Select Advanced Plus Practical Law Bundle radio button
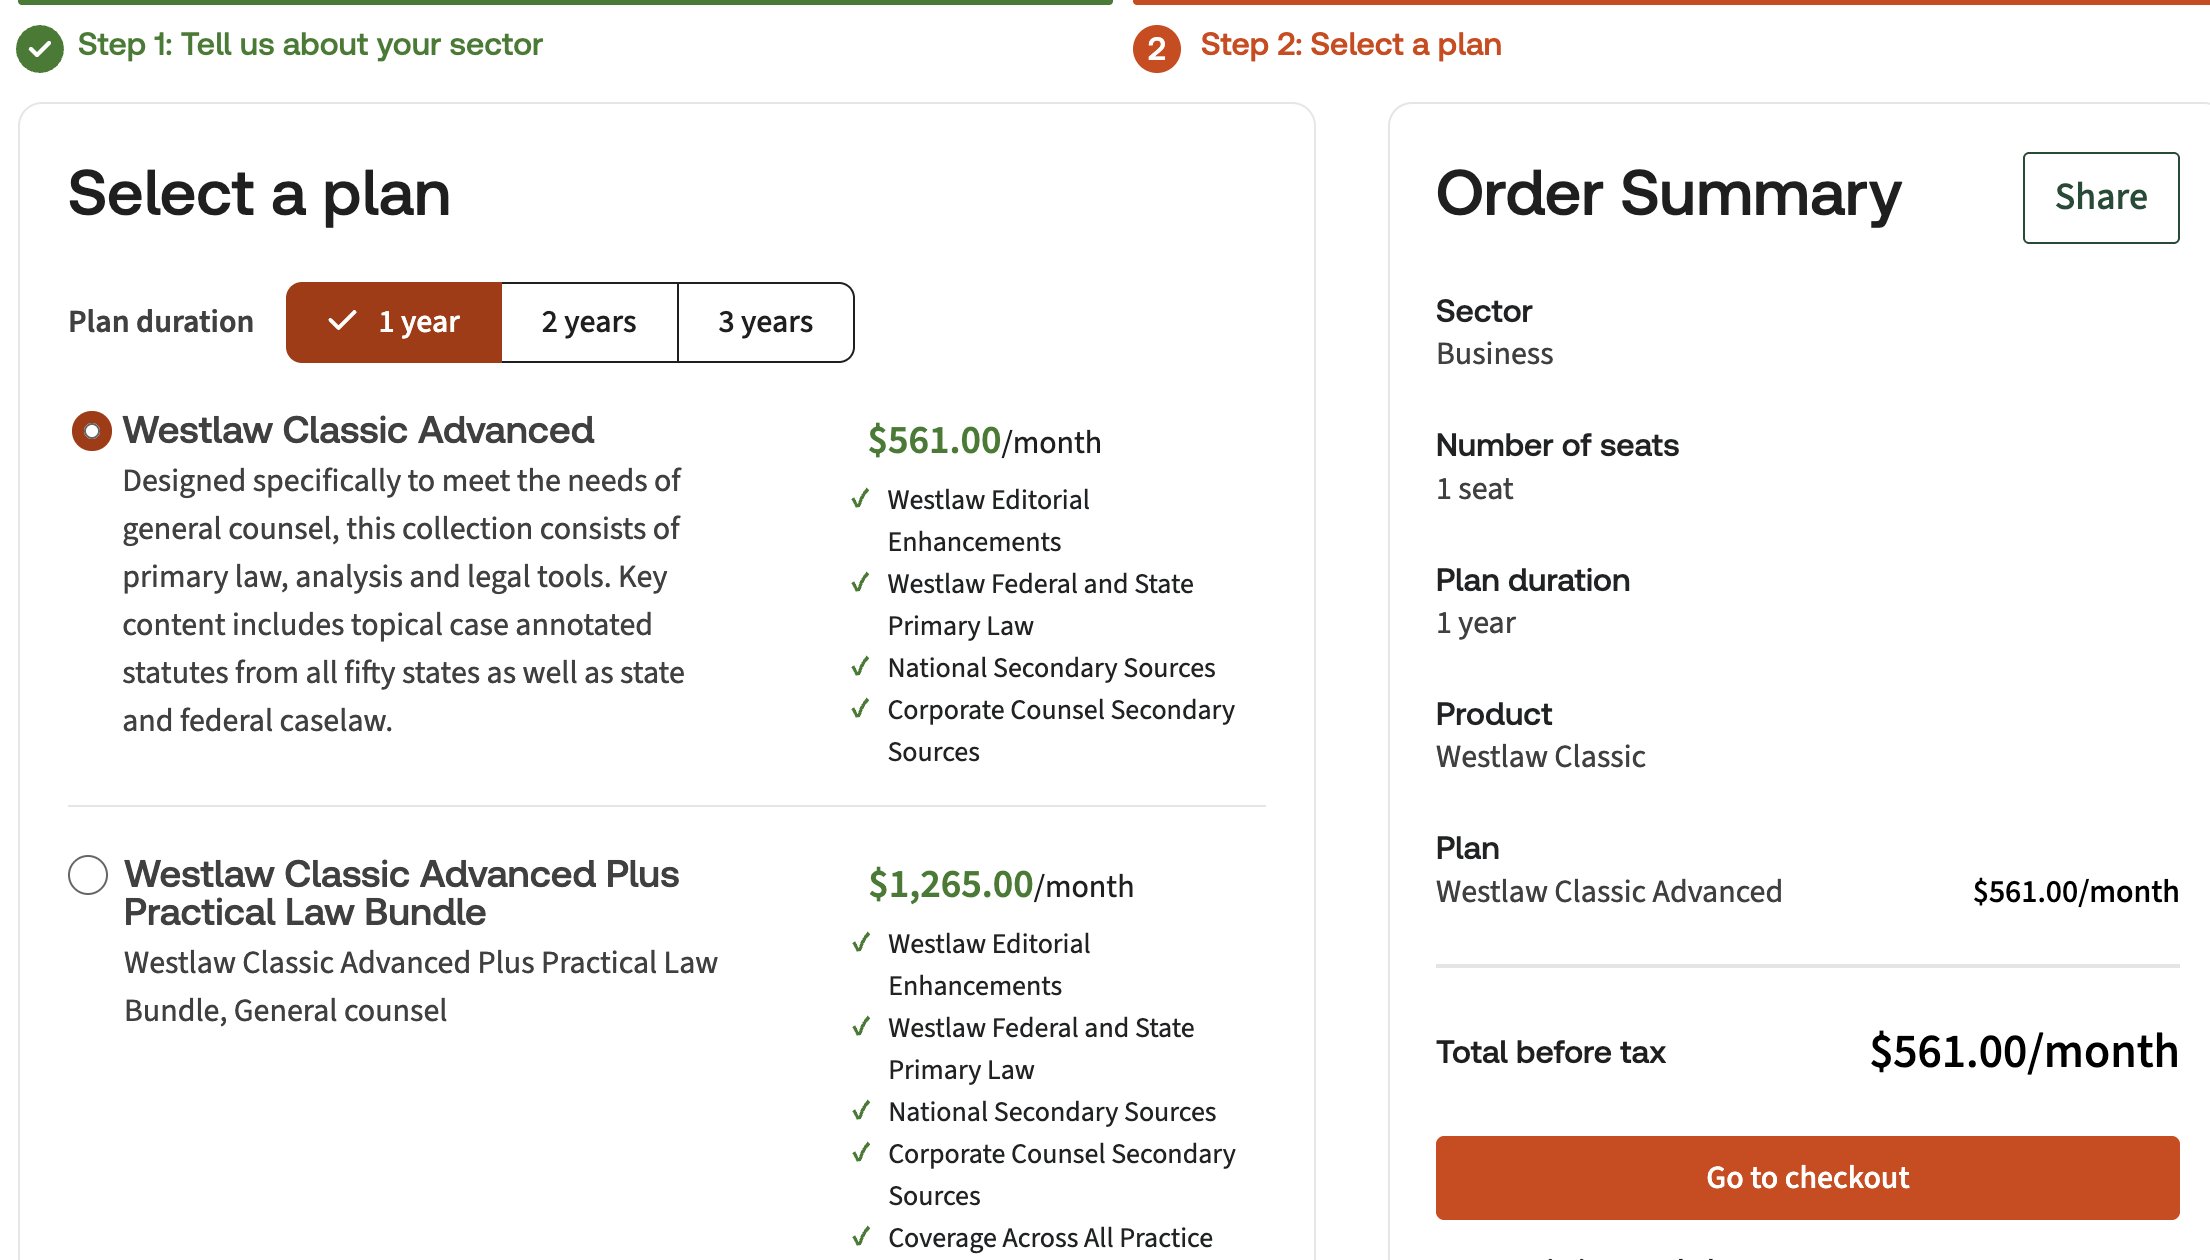 [88, 875]
